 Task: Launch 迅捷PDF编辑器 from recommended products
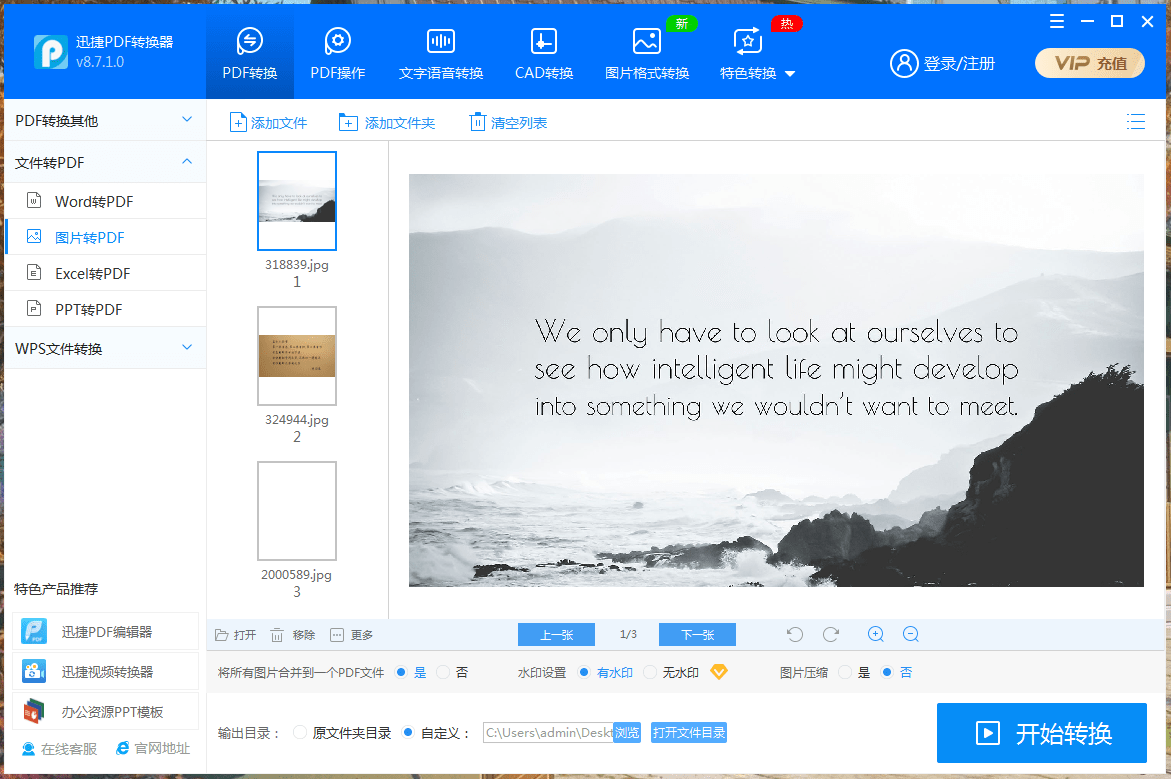point(105,631)
